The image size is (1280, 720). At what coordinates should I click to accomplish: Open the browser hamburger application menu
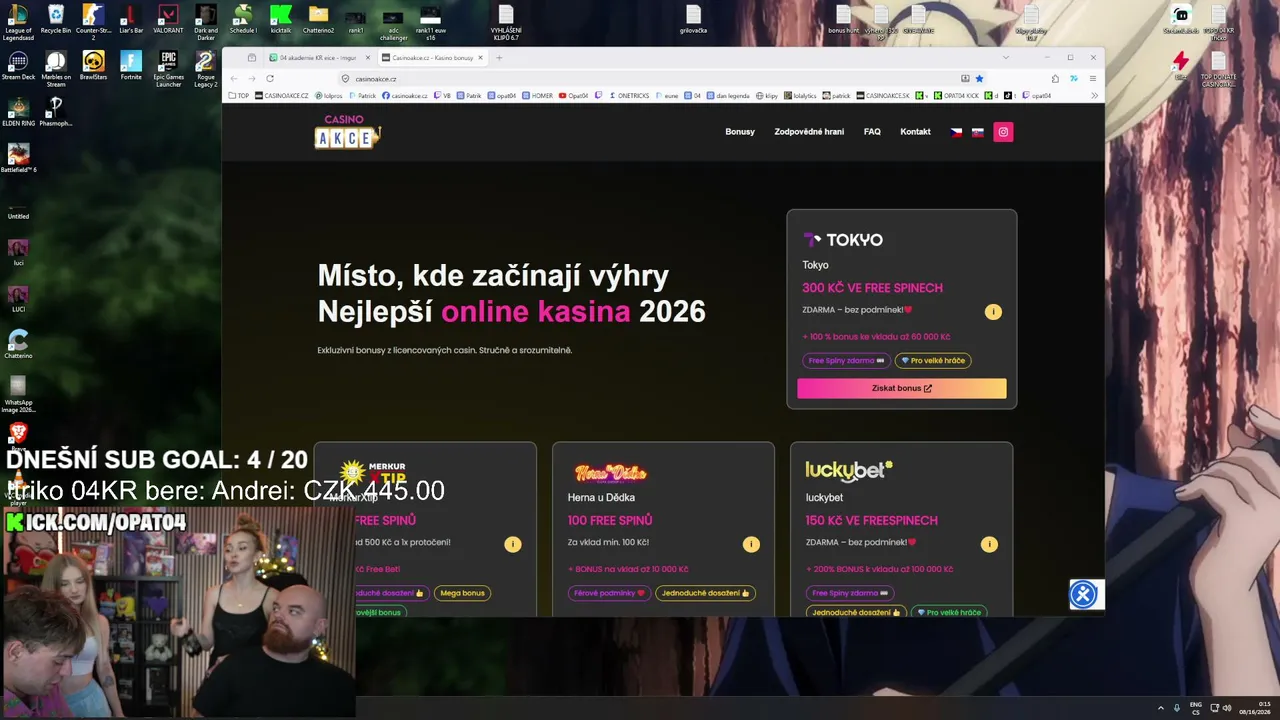point(1093,79)
